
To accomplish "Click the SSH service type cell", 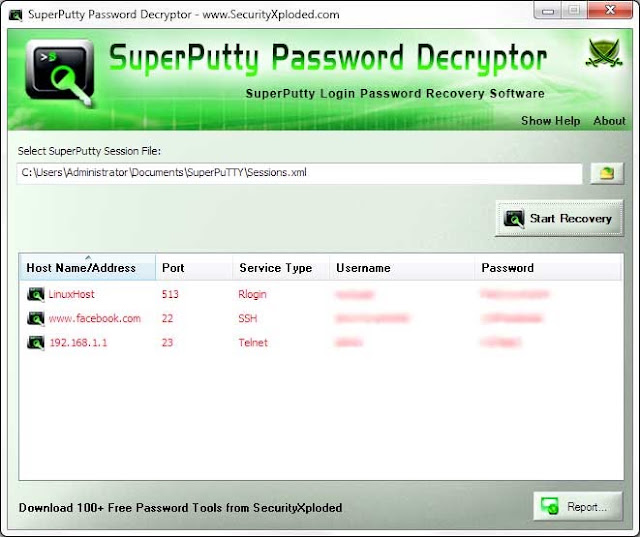I will click(x=248, y=318).
